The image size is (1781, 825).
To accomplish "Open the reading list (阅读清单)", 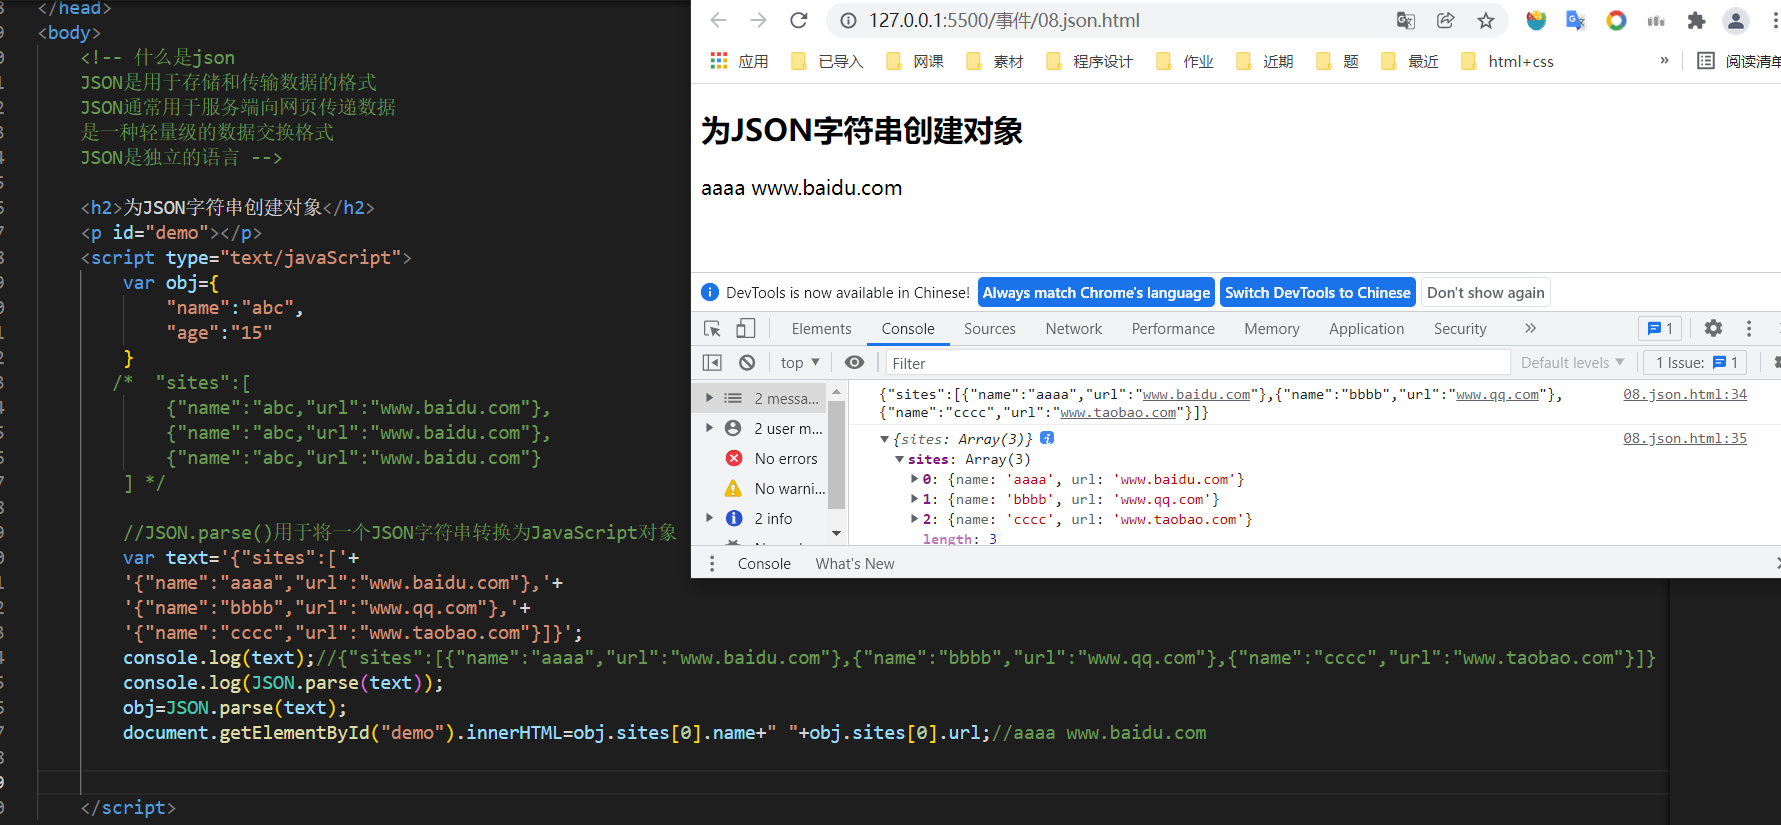I will [1738, 61].
